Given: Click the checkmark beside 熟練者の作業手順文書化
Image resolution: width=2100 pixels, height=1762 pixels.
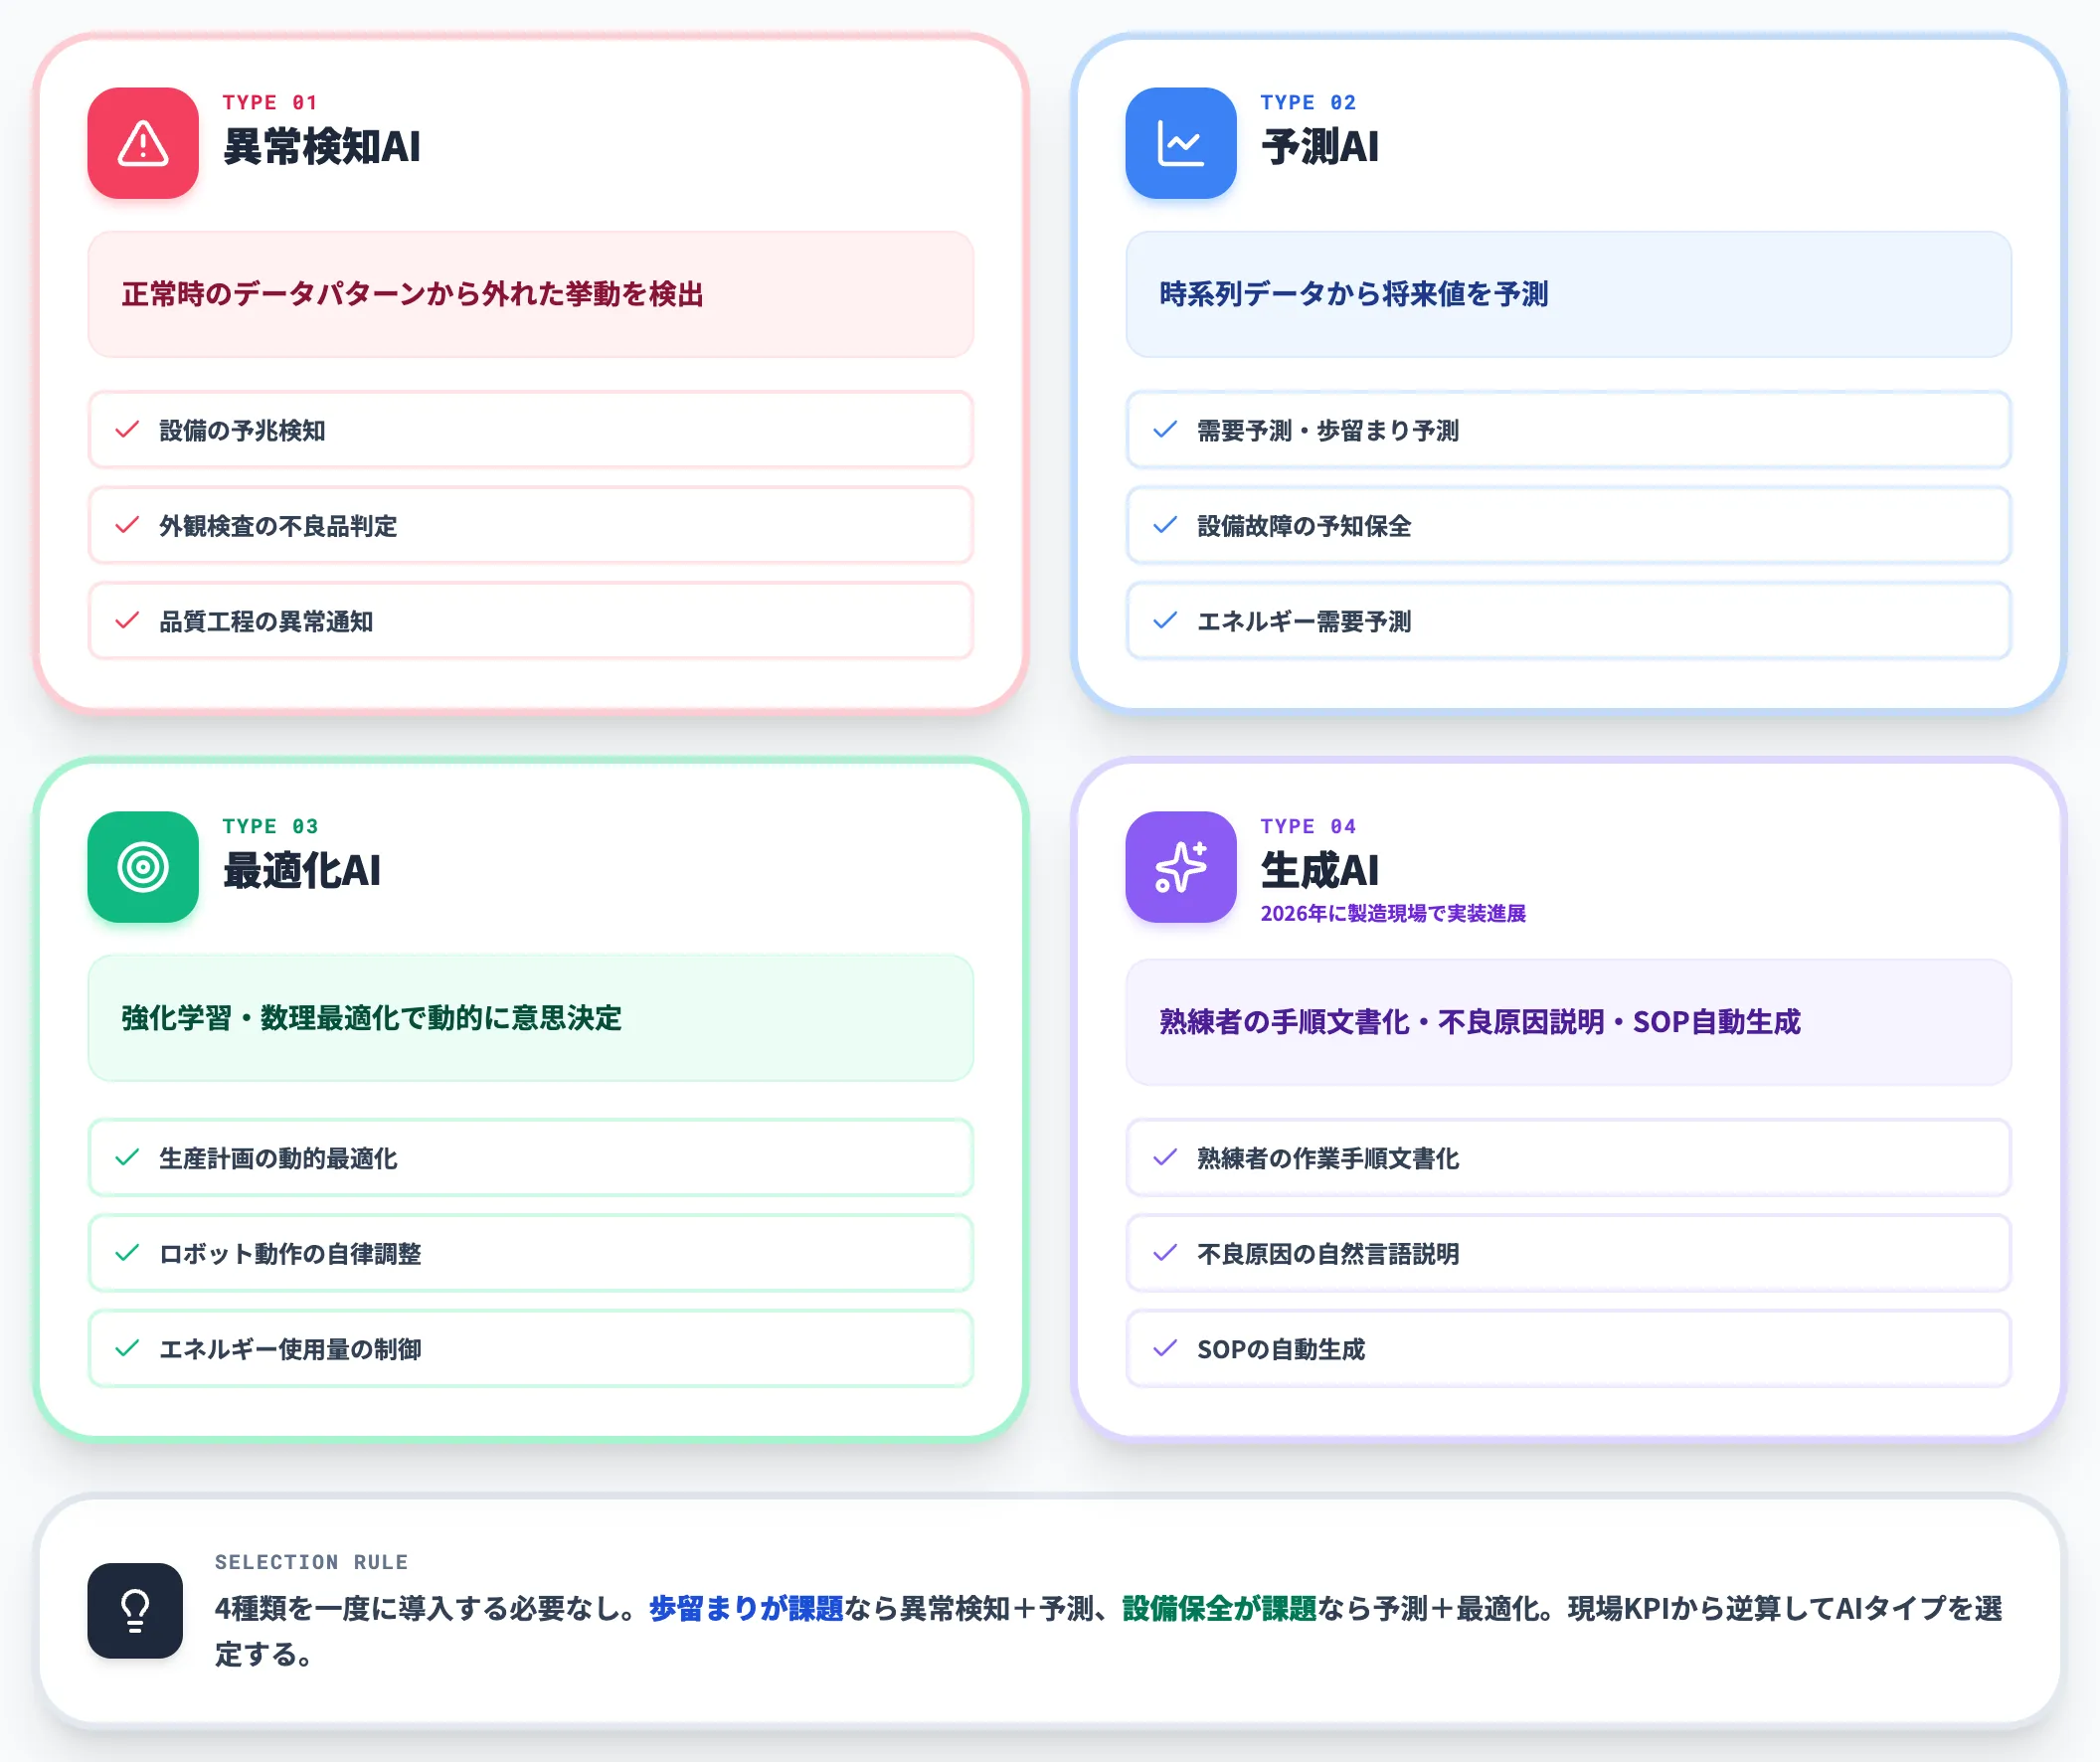Looking at the screenshot, I should (1165, 1158).
